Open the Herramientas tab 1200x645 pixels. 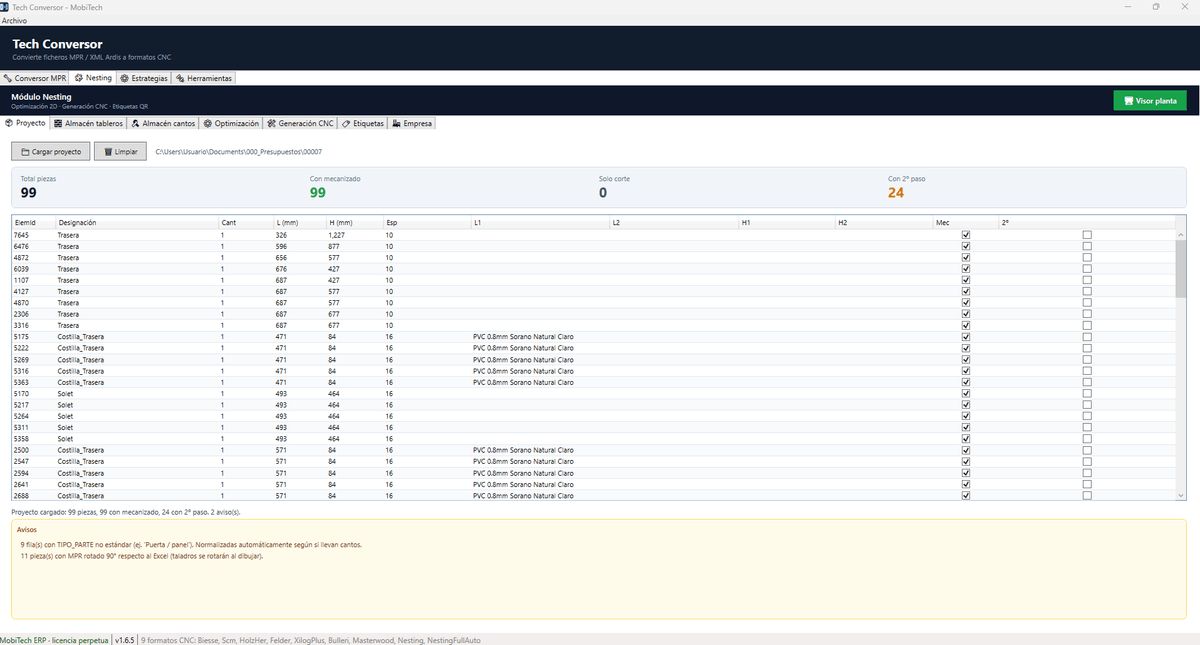tap(204, 78)
